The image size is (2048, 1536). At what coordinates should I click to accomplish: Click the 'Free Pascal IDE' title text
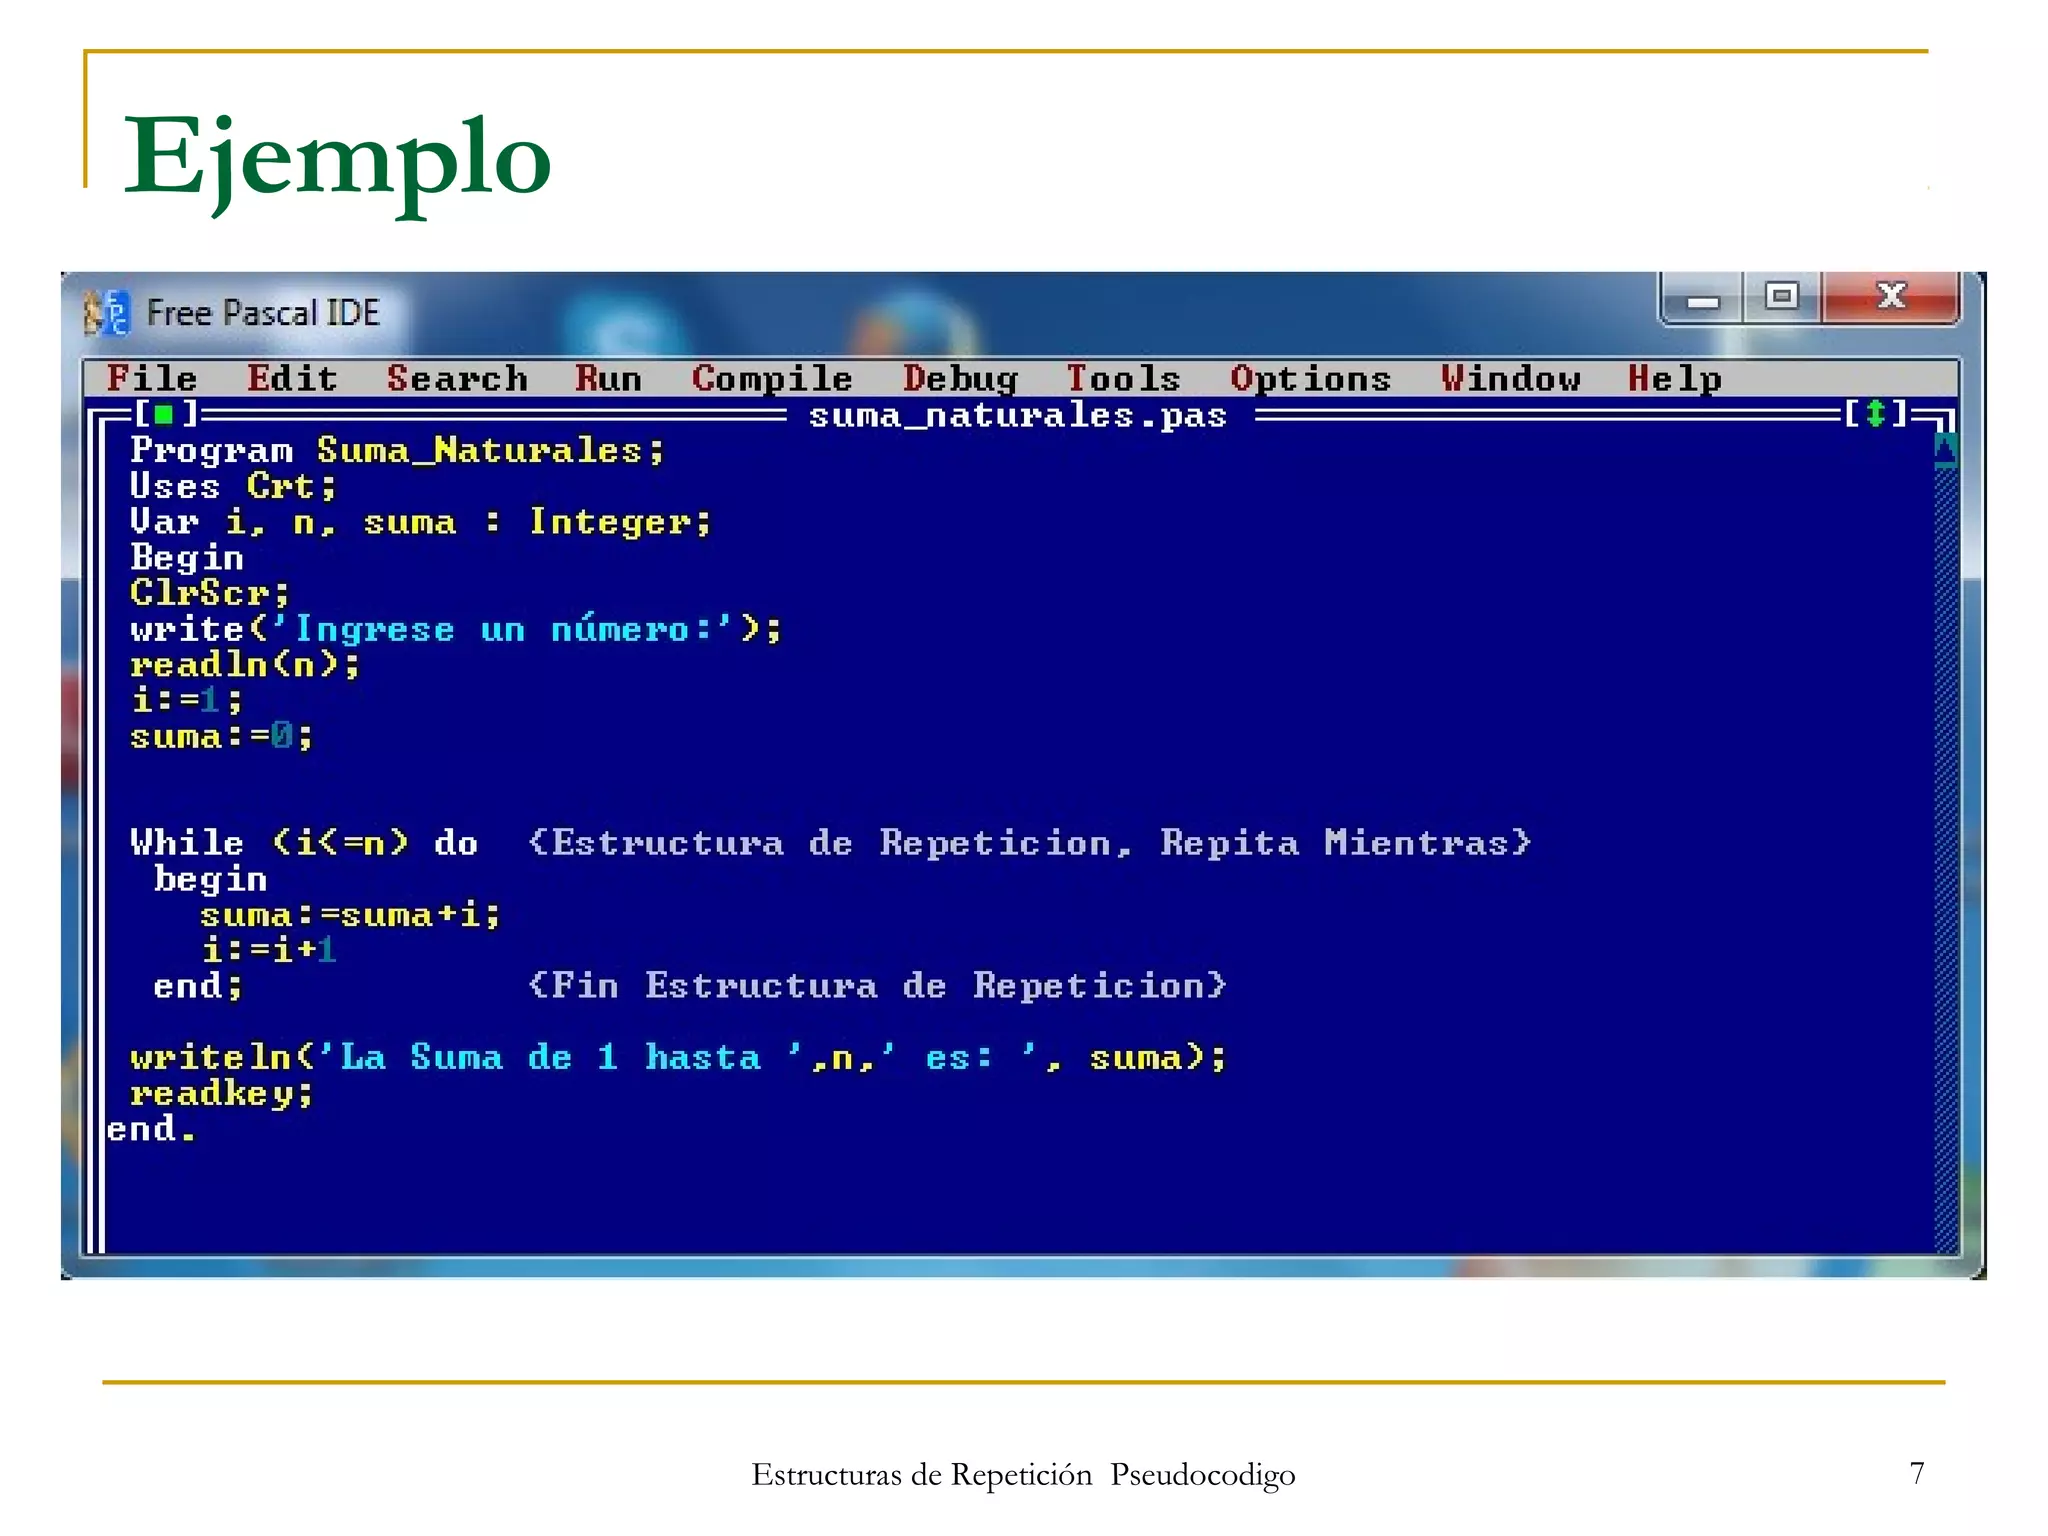[x=263, y=313]
